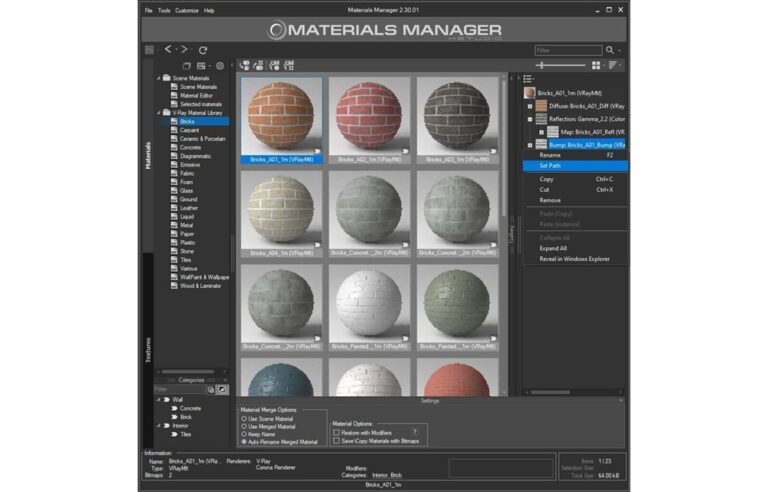Viewport: 768px width, 492px height.
Task: Click the Diffuse map texture icon
Action: pyautogui.click(x=541, y=106)
